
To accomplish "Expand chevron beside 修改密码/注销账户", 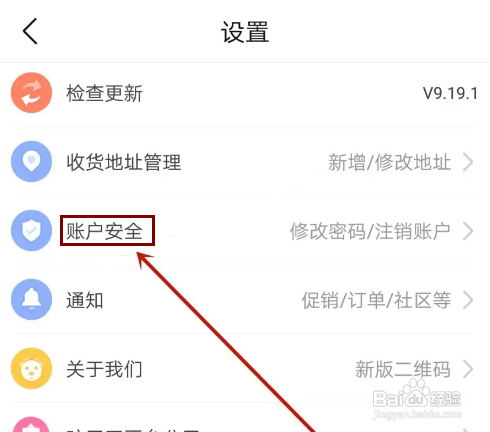I will (468, 231).
